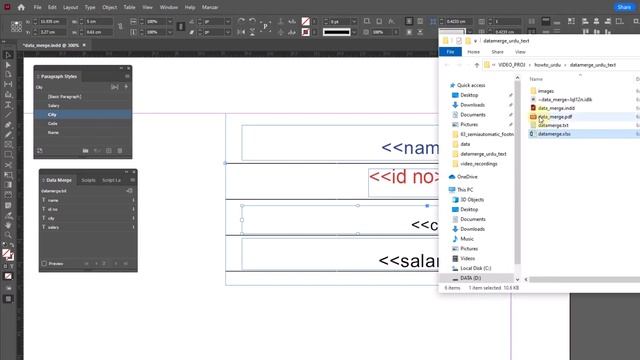Toggle the default fill and stroke icon

(x=5, y=245)
